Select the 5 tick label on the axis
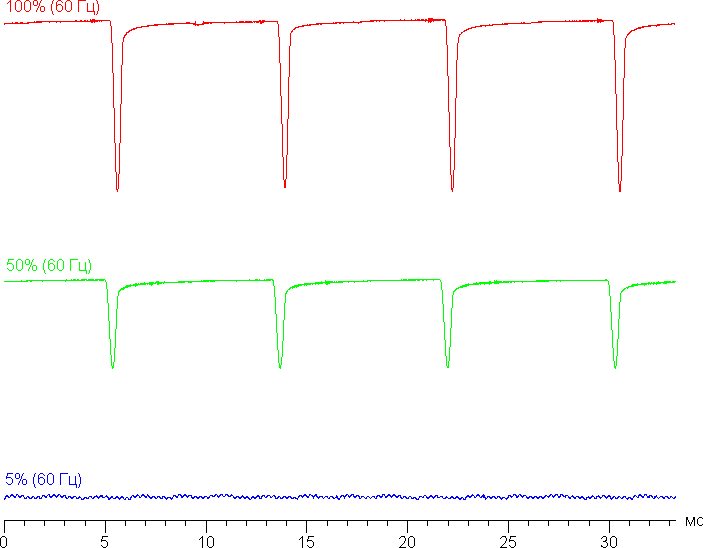This screenshot has width=703, height=548. click(x=105, y=541)
